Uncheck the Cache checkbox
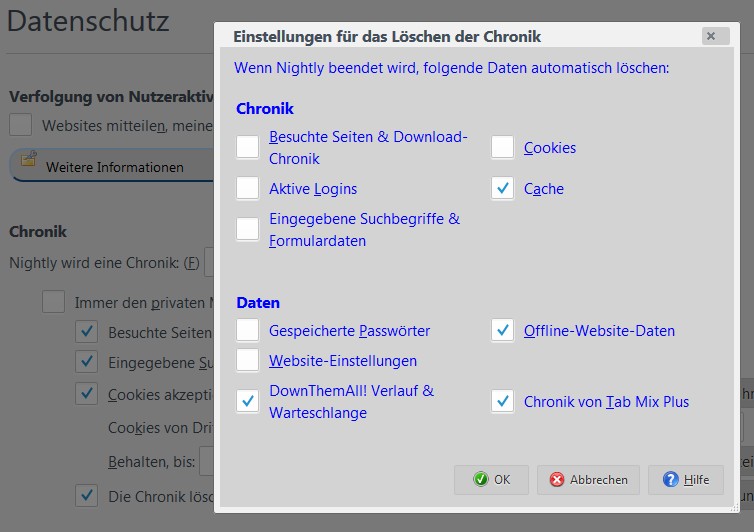The image size is (754, 532). point(502,189)
